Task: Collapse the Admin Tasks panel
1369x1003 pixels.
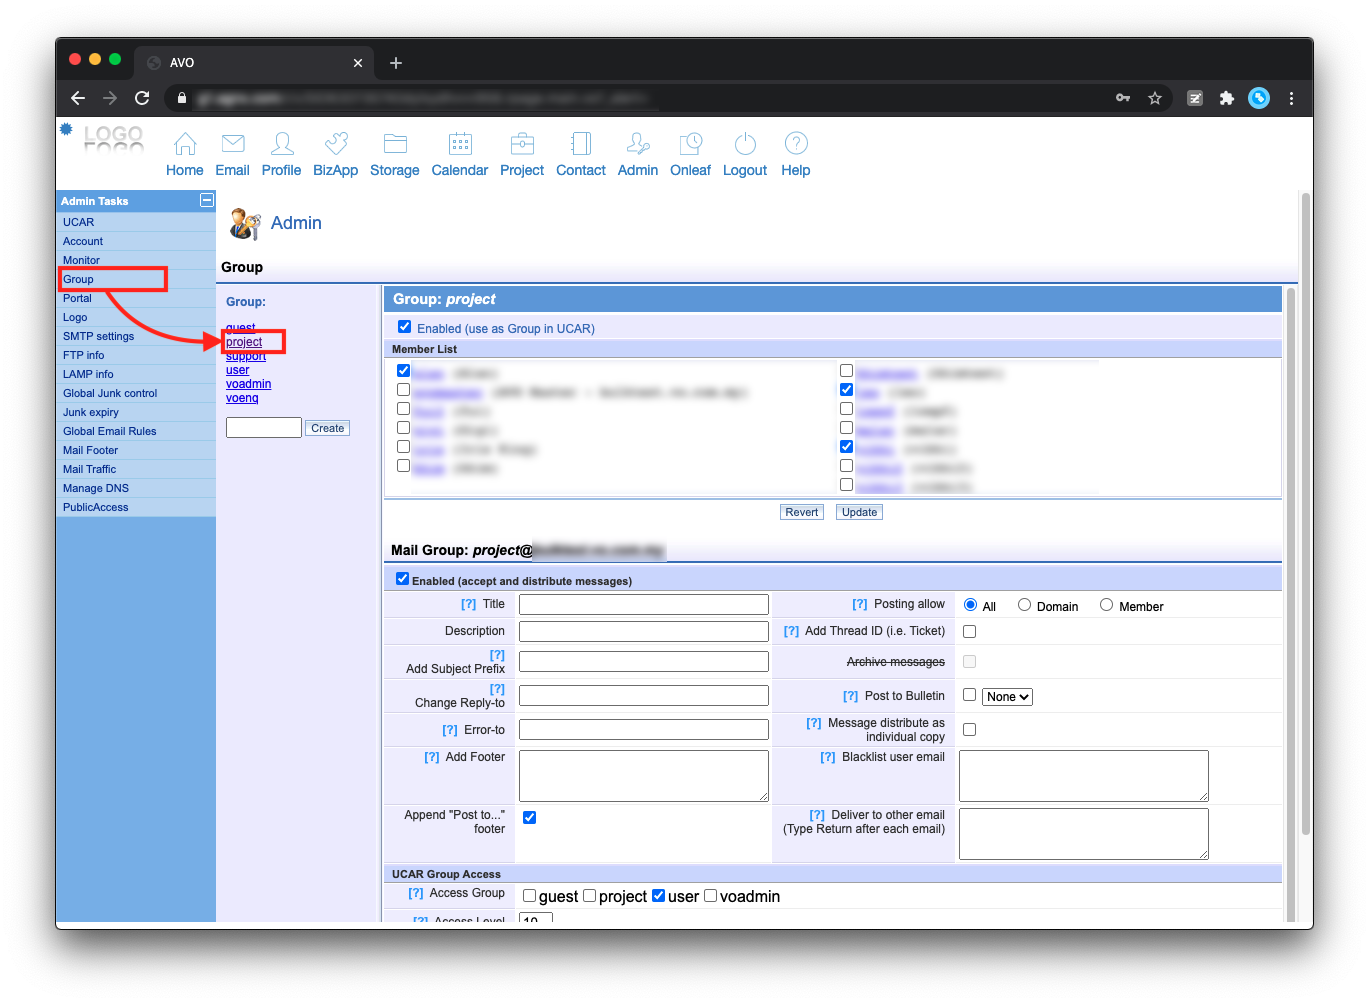Action: pyautogui.click(x=206, y=200)
